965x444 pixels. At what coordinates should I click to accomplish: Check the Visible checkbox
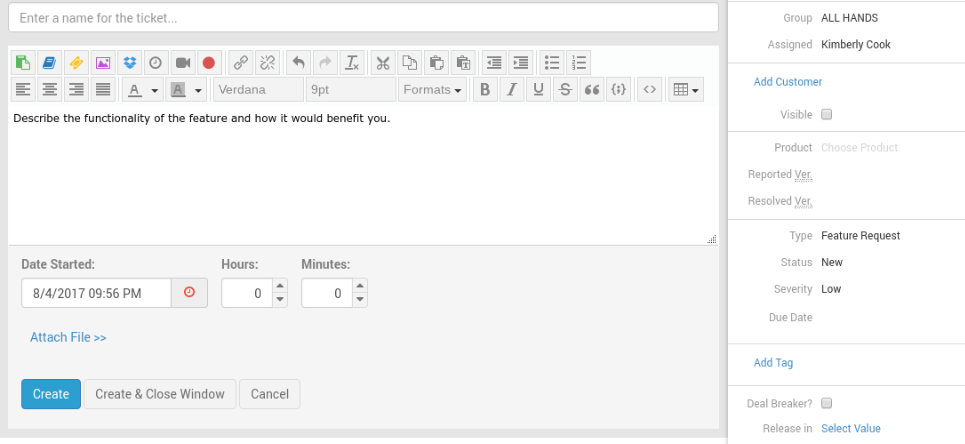click(827, 115)
